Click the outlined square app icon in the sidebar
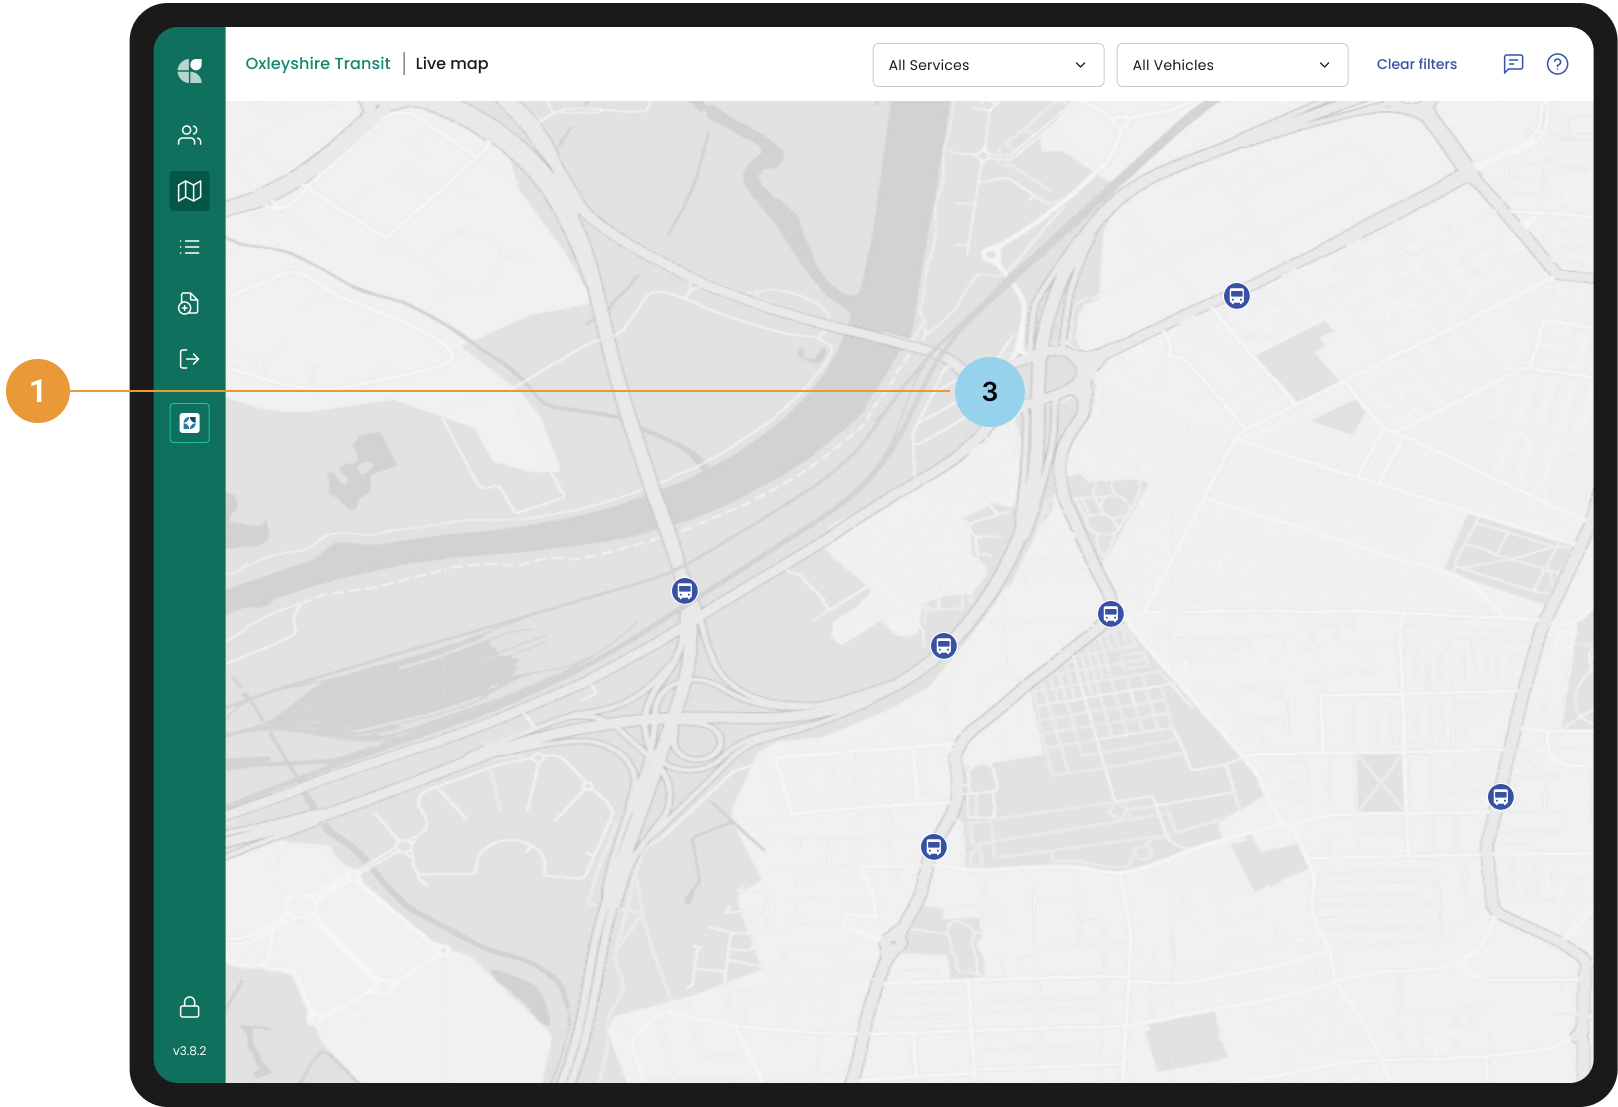Image resolution: width=1618 pixels, height=1107 pixels. point(189,423)
